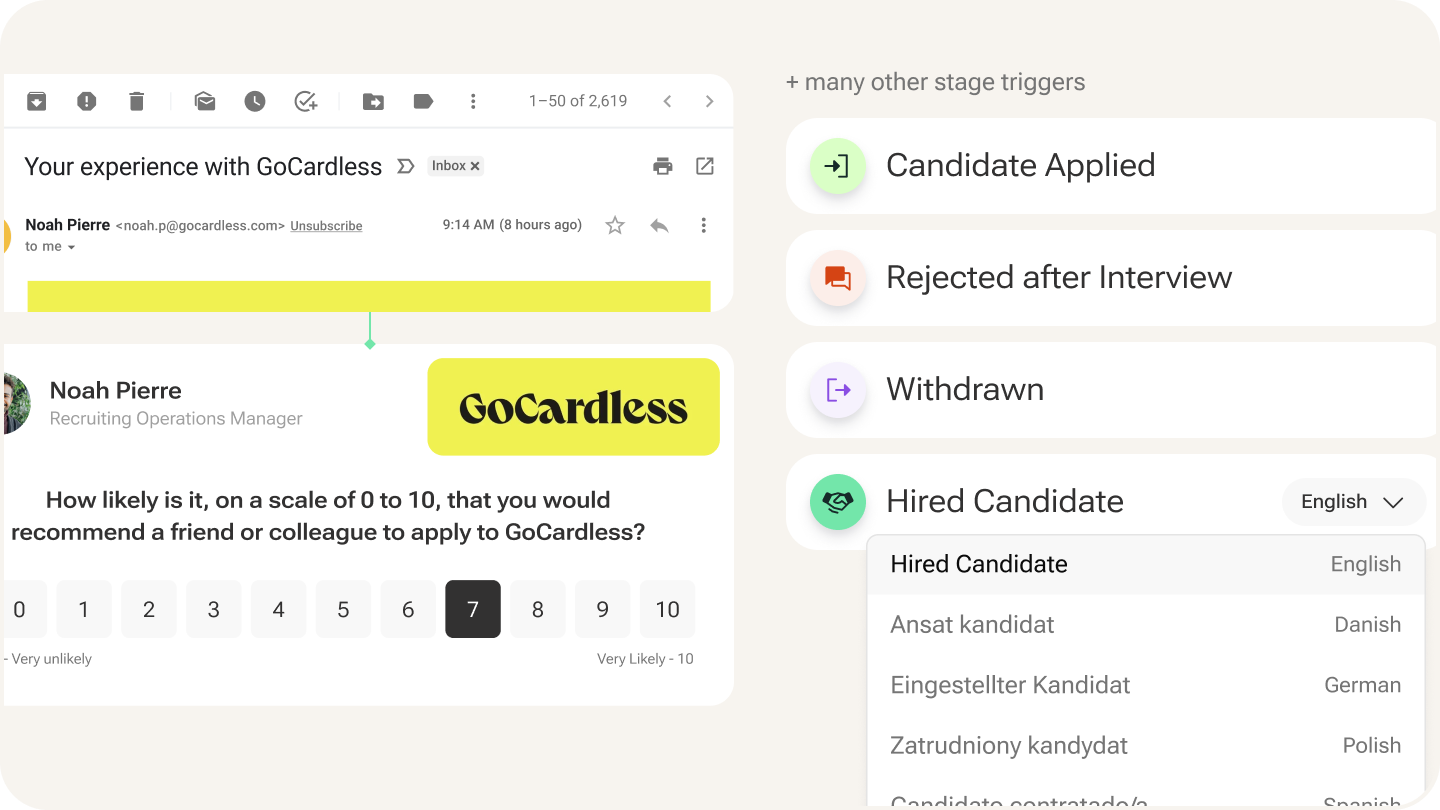Screen dimensions: 1440x810
Task: Remove the Inbox label from email
Action: coord(475,166)
